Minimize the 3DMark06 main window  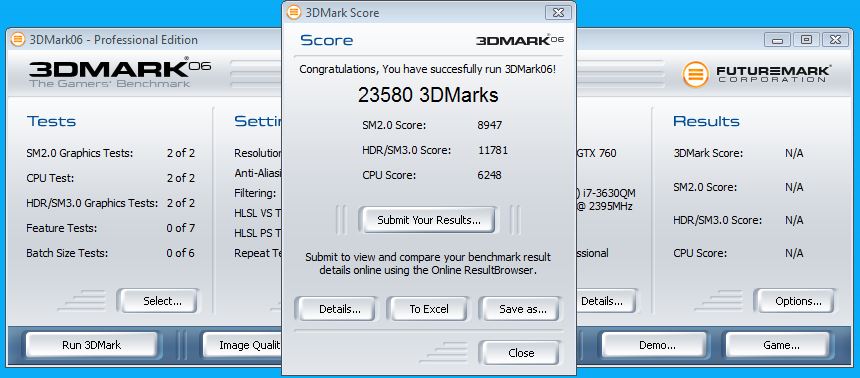[778, 40]
